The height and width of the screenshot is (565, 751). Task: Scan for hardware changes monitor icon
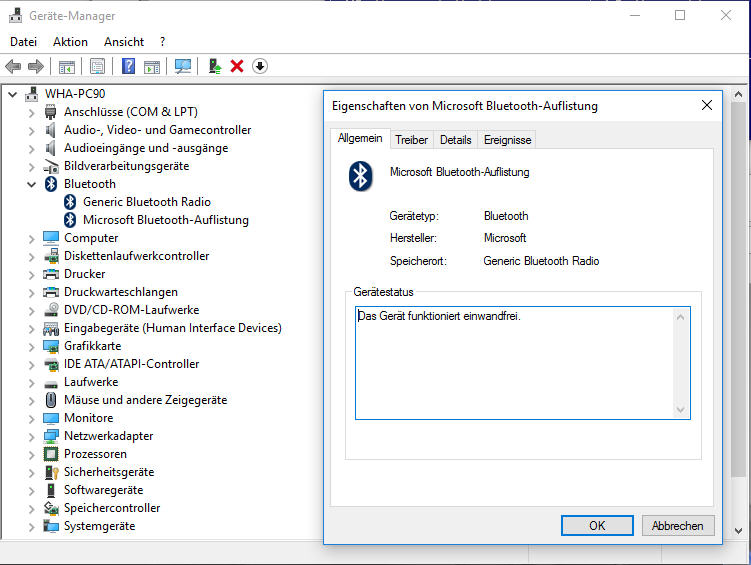click(183, 67)
